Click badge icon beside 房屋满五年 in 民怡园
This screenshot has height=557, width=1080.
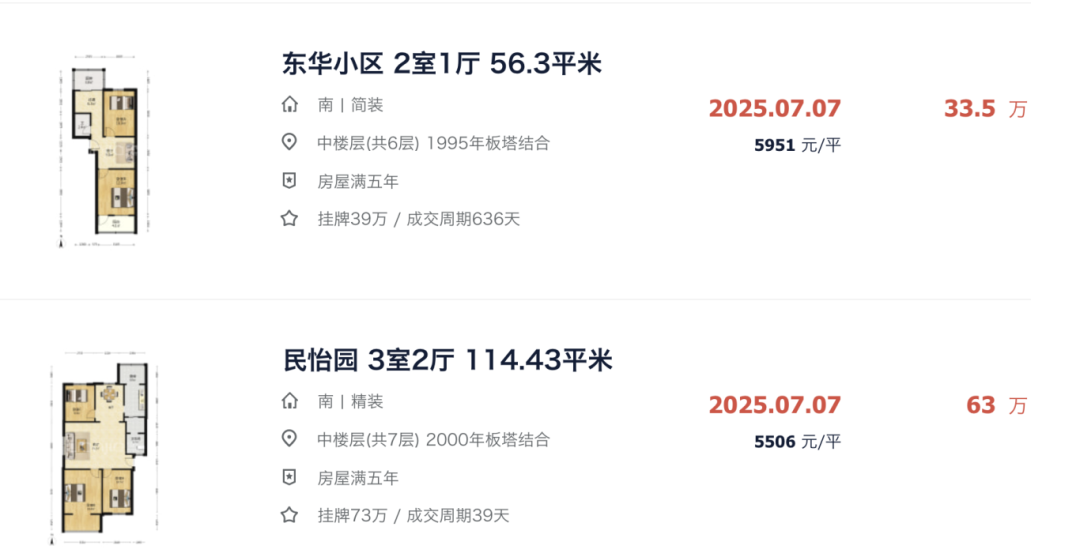point(290,477)
